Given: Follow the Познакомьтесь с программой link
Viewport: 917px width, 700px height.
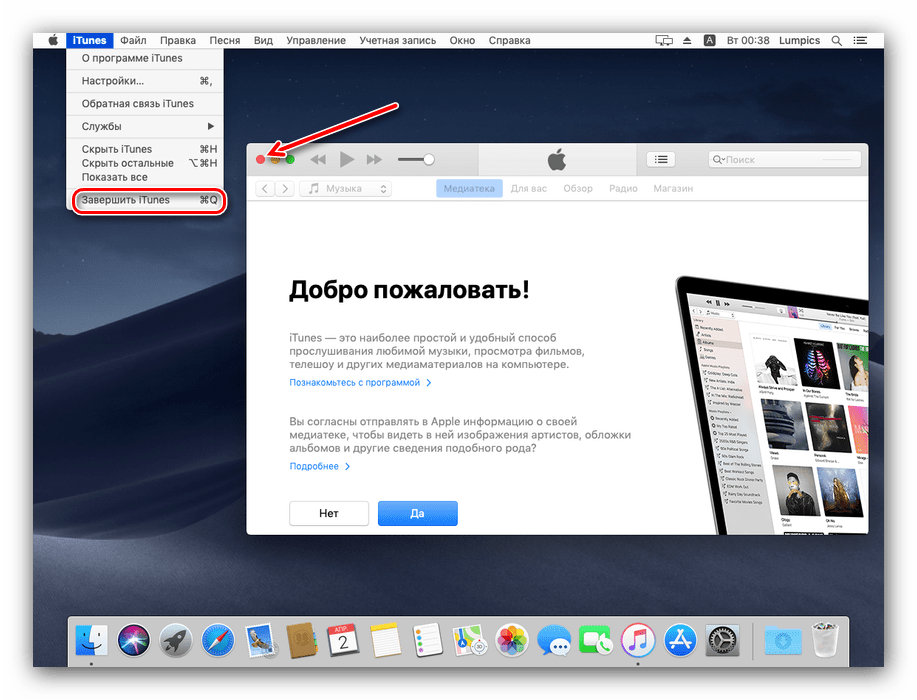Looking at the screenshot, I should coord(355,383).
